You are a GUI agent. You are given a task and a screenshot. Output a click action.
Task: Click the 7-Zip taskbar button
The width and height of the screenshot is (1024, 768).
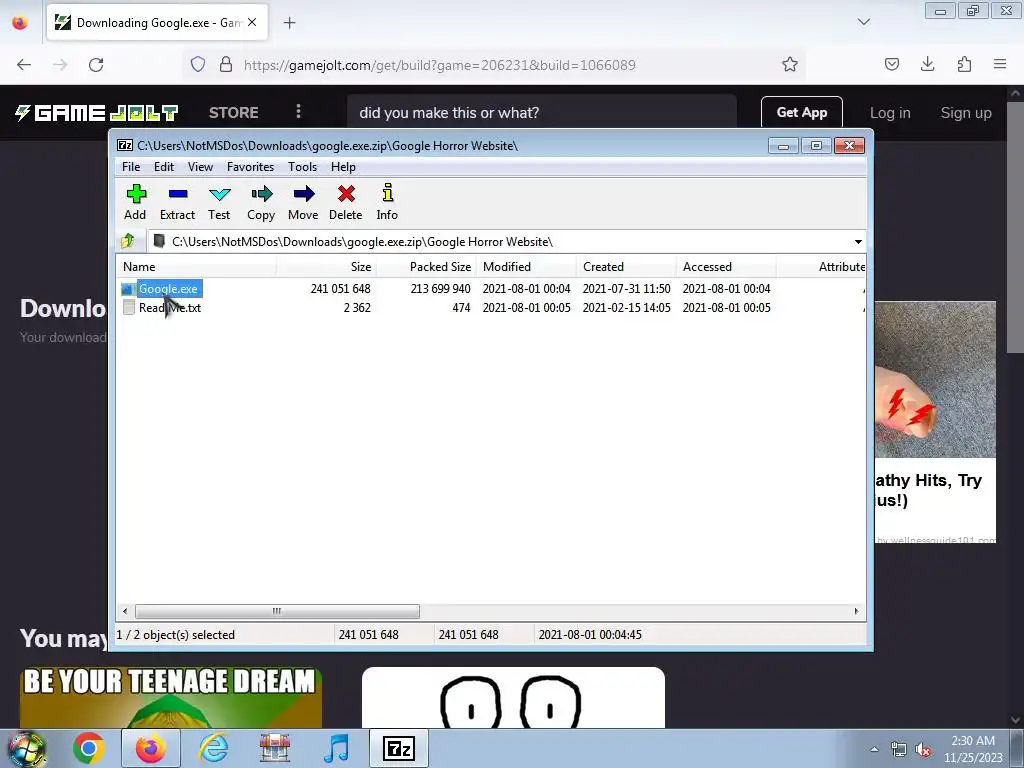(398, 748)
